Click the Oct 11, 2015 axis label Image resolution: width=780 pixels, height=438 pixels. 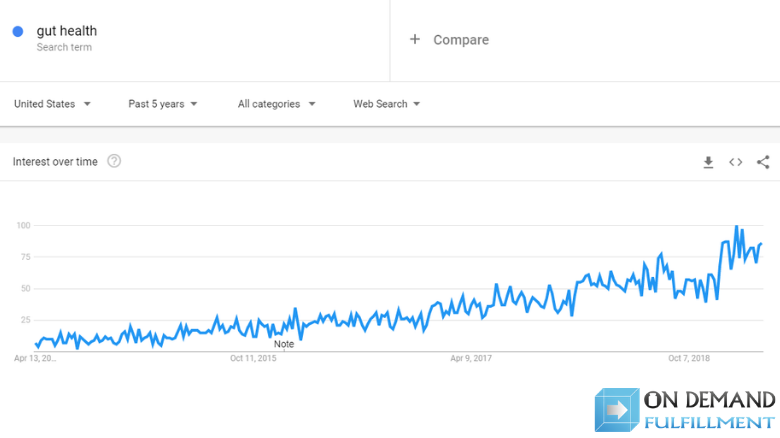click(x=253, y=358)
